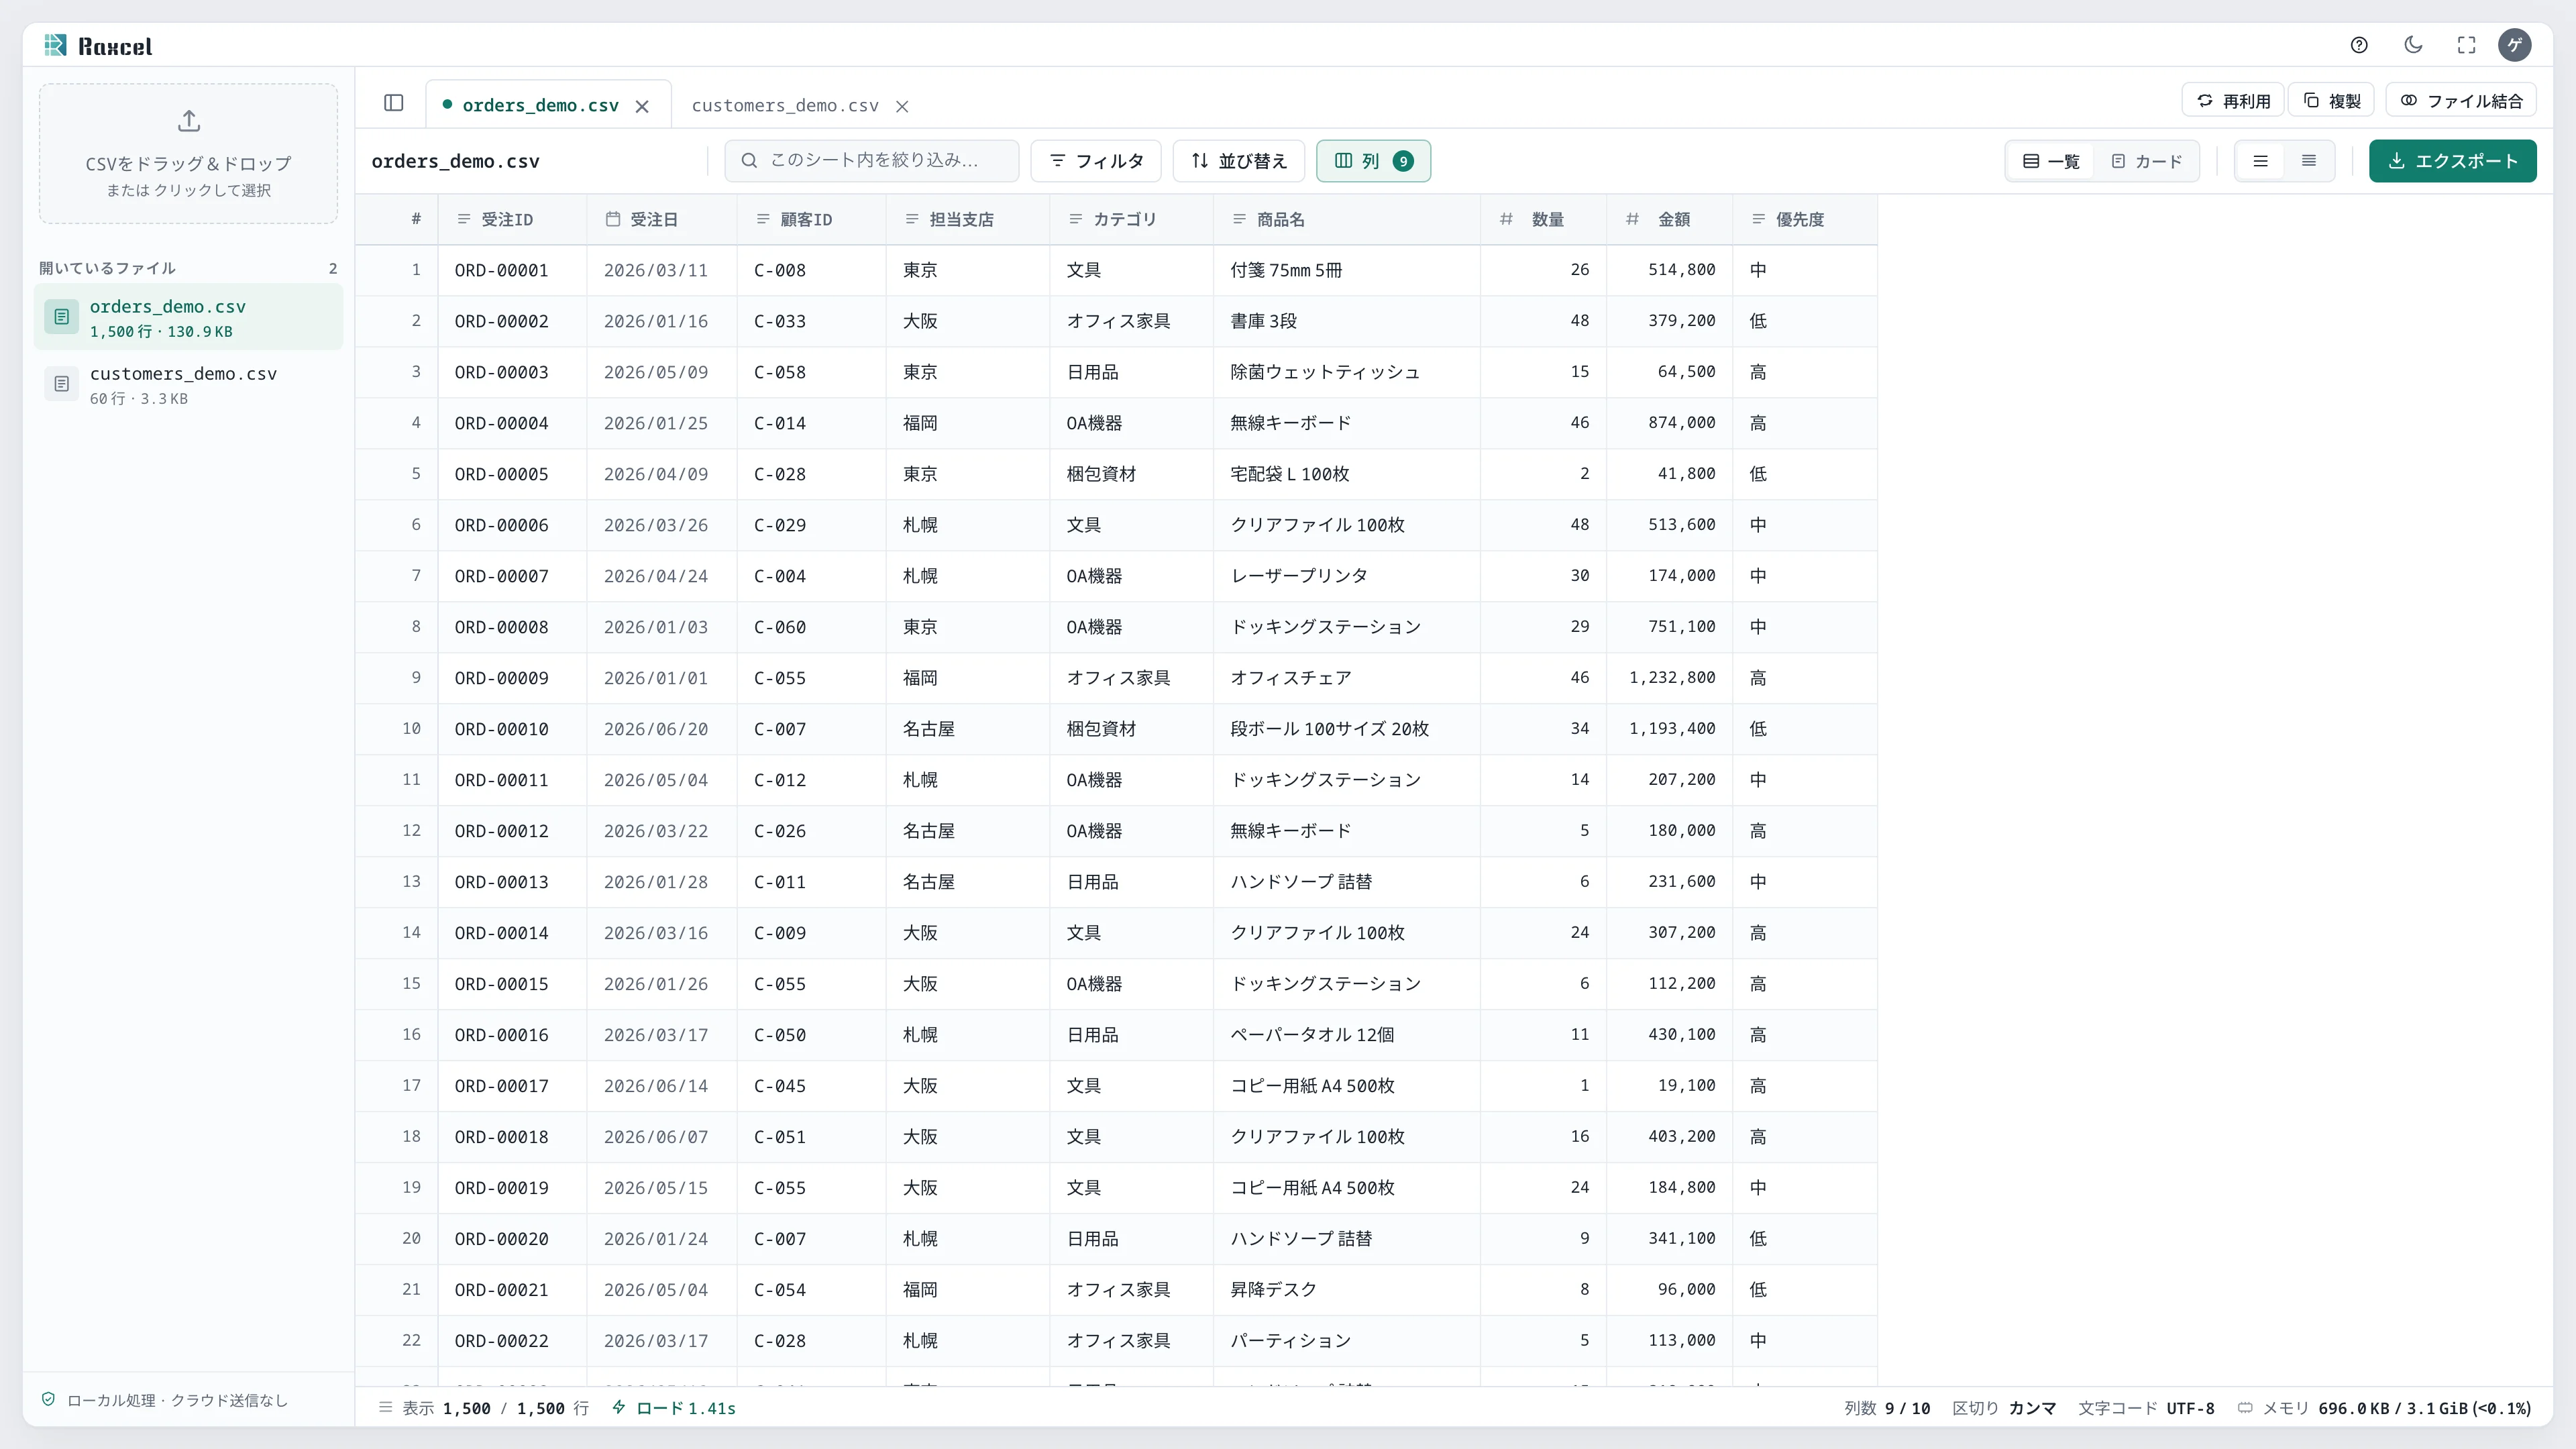Open ファイル結合 file merge
Viewport: 2576px width, 1449px height.
tap(2461, 101)
